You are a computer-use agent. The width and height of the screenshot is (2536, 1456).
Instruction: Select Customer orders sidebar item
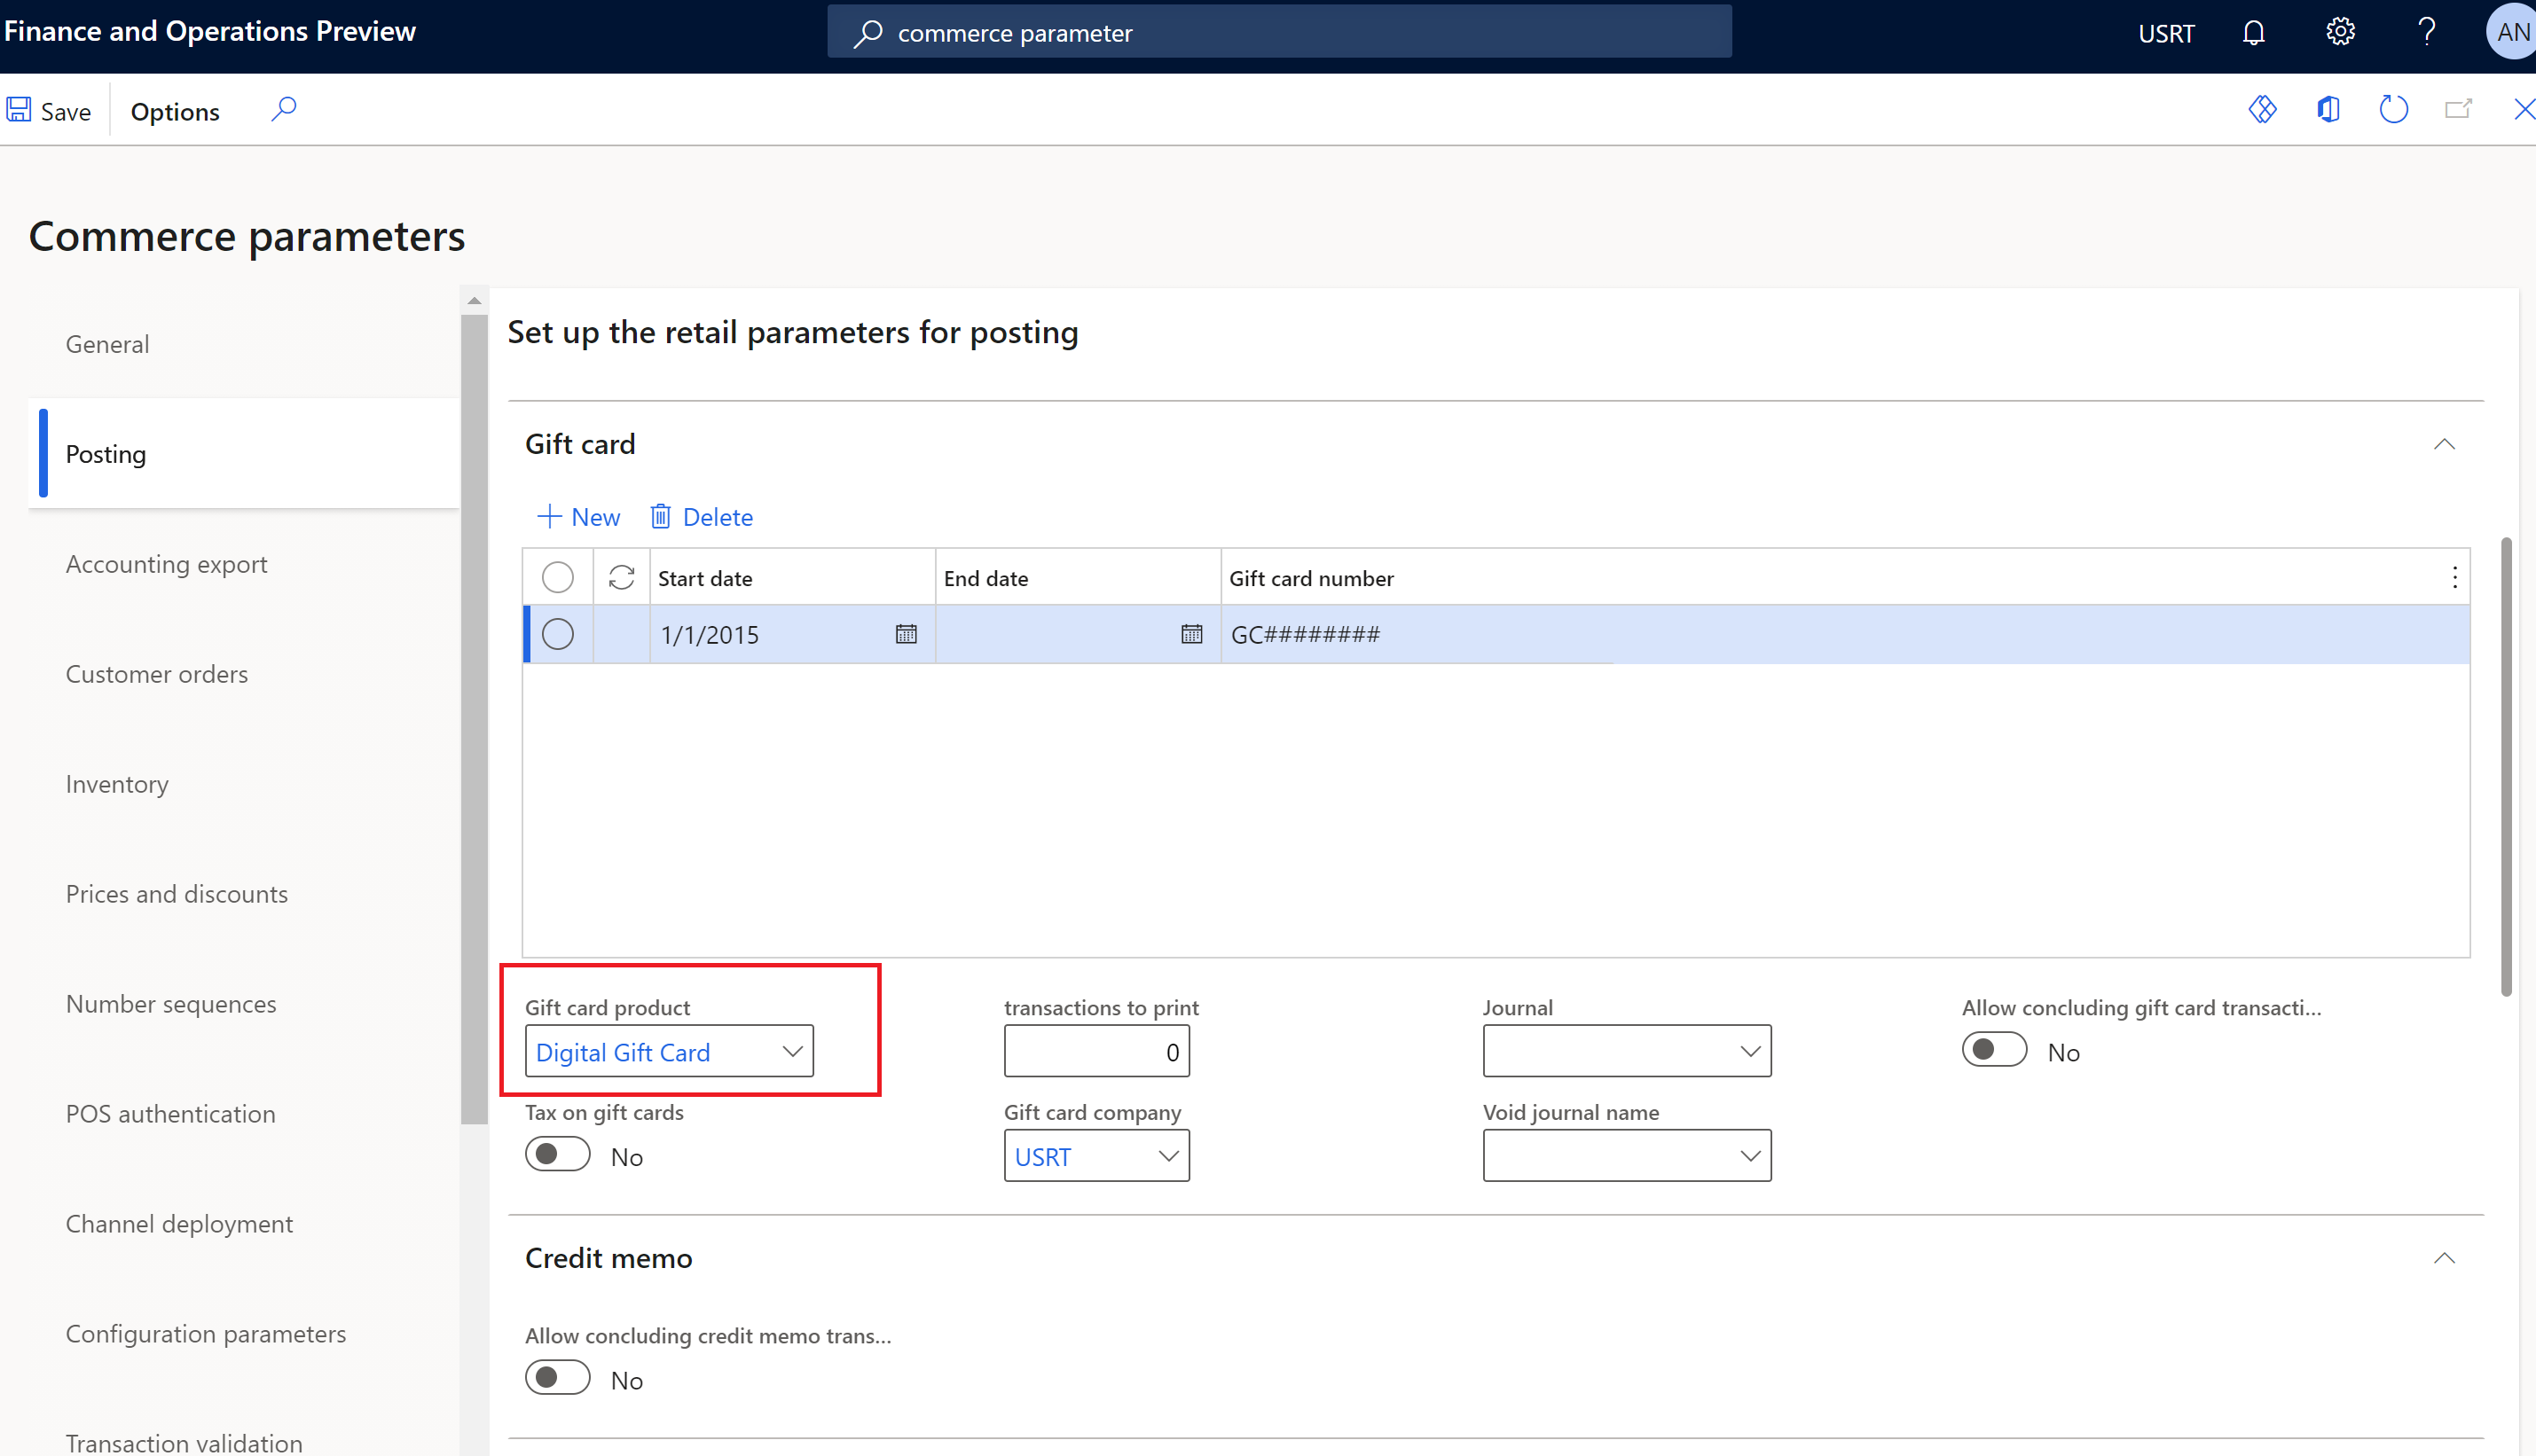click(157, 672)
